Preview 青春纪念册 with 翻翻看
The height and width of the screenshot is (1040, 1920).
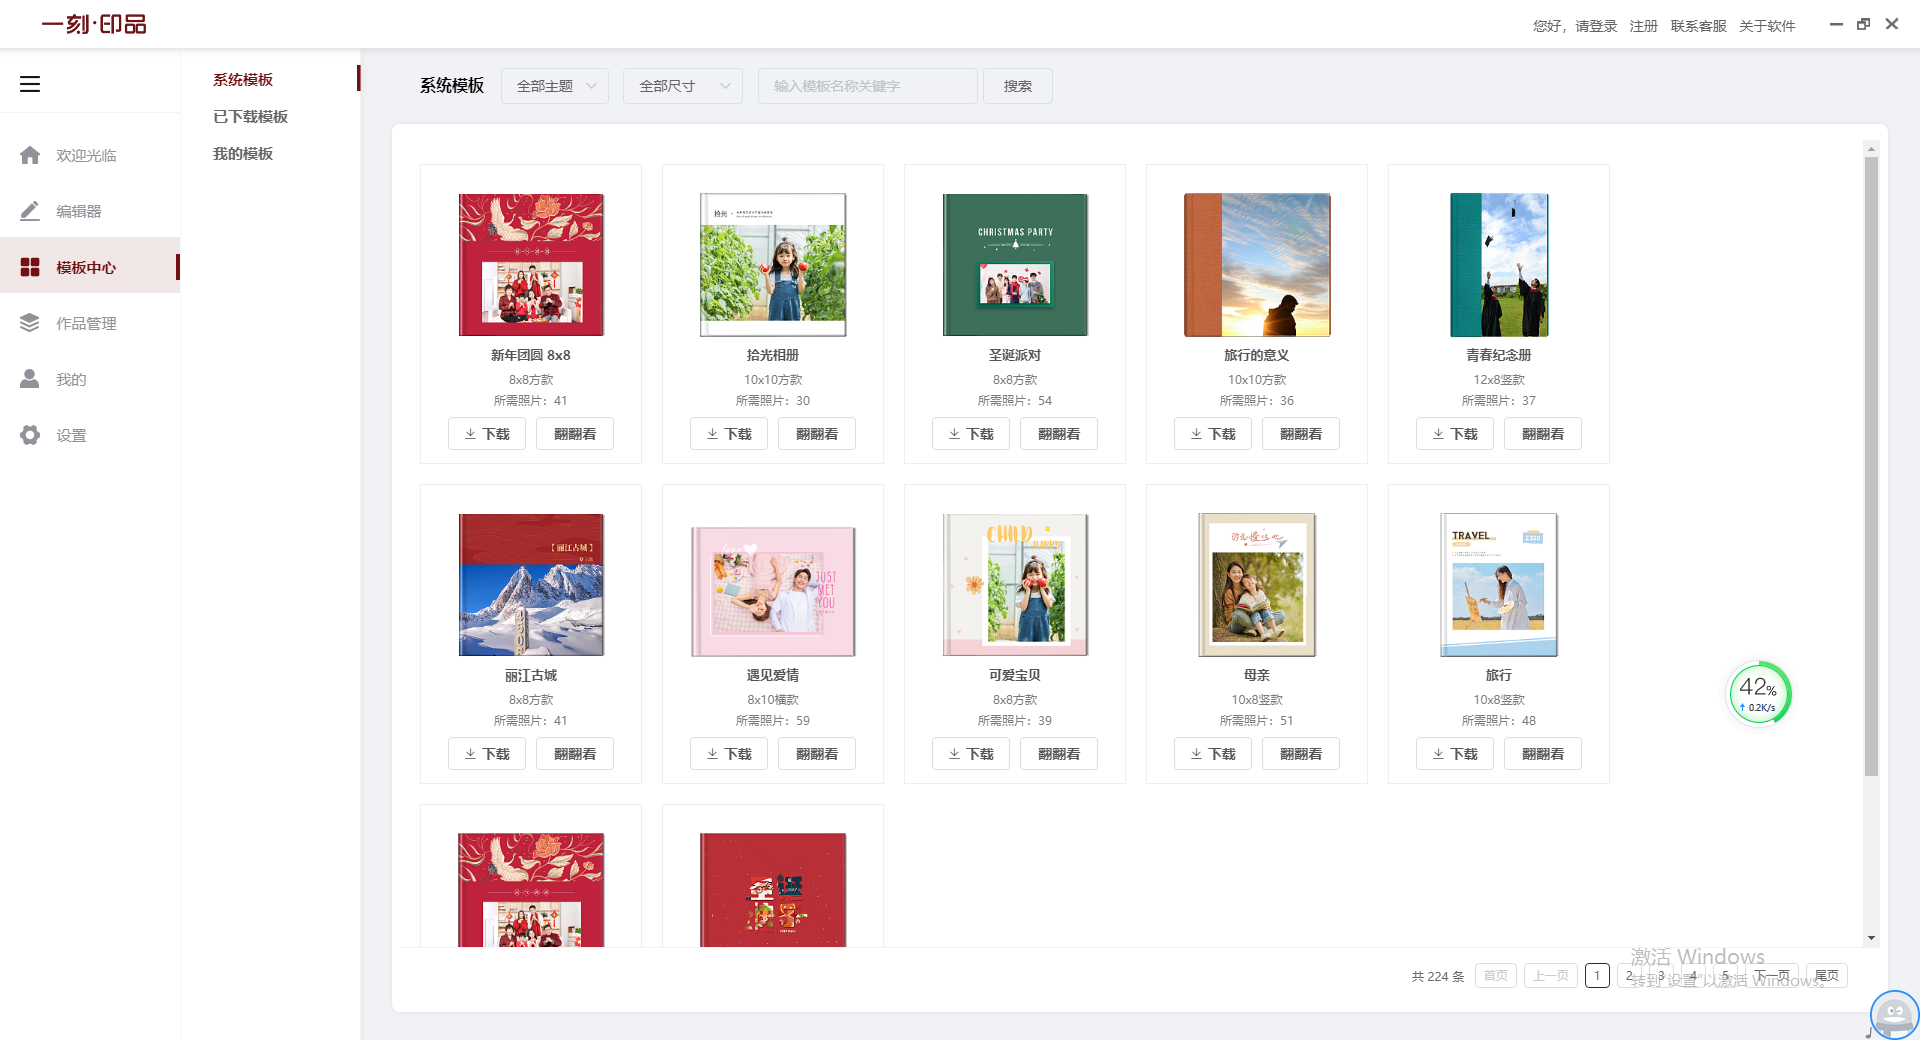point(1543,434)
